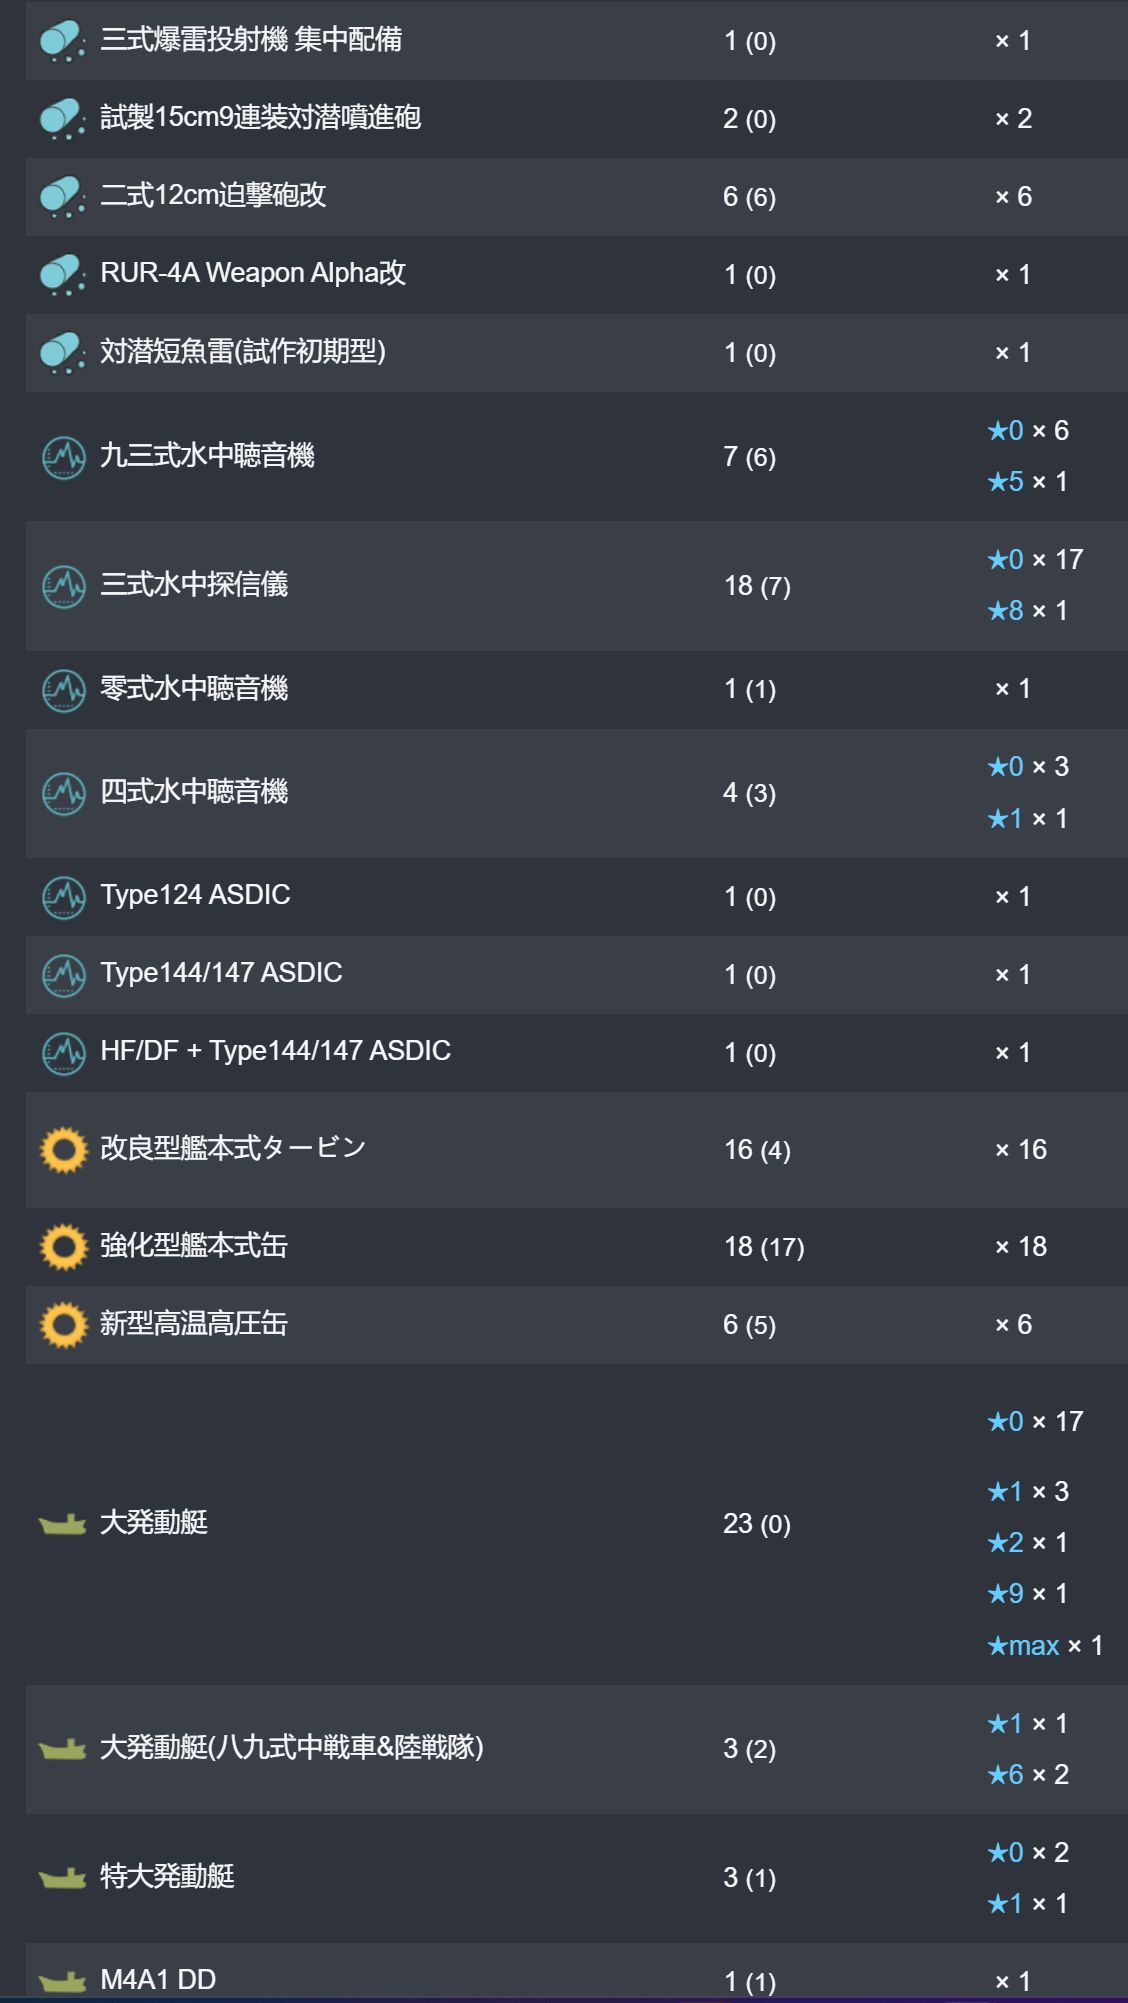Image resolution: width=1128 pixels, height=2003 pixels.
Task: Click the engine gear icon beside 改良型艦本式タービン
Action: pyautogui.click(x=64, y=1149)
